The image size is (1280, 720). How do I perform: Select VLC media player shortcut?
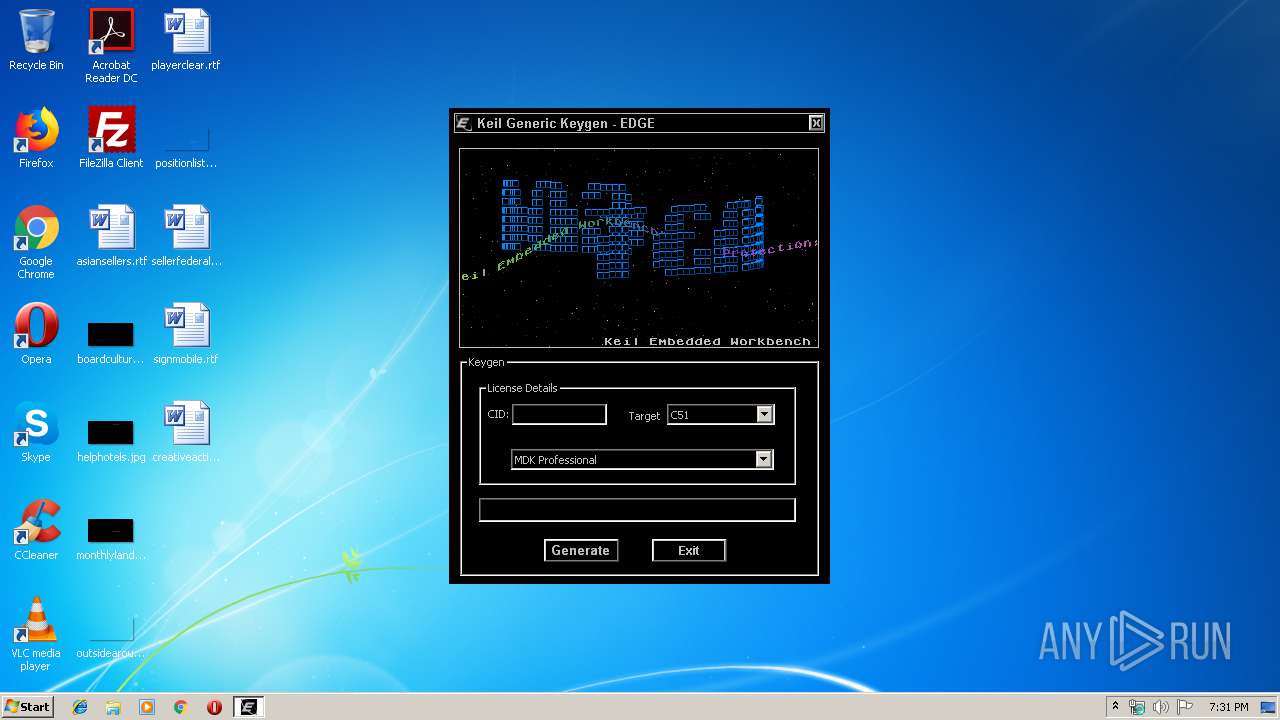click(x=36, y=634)
